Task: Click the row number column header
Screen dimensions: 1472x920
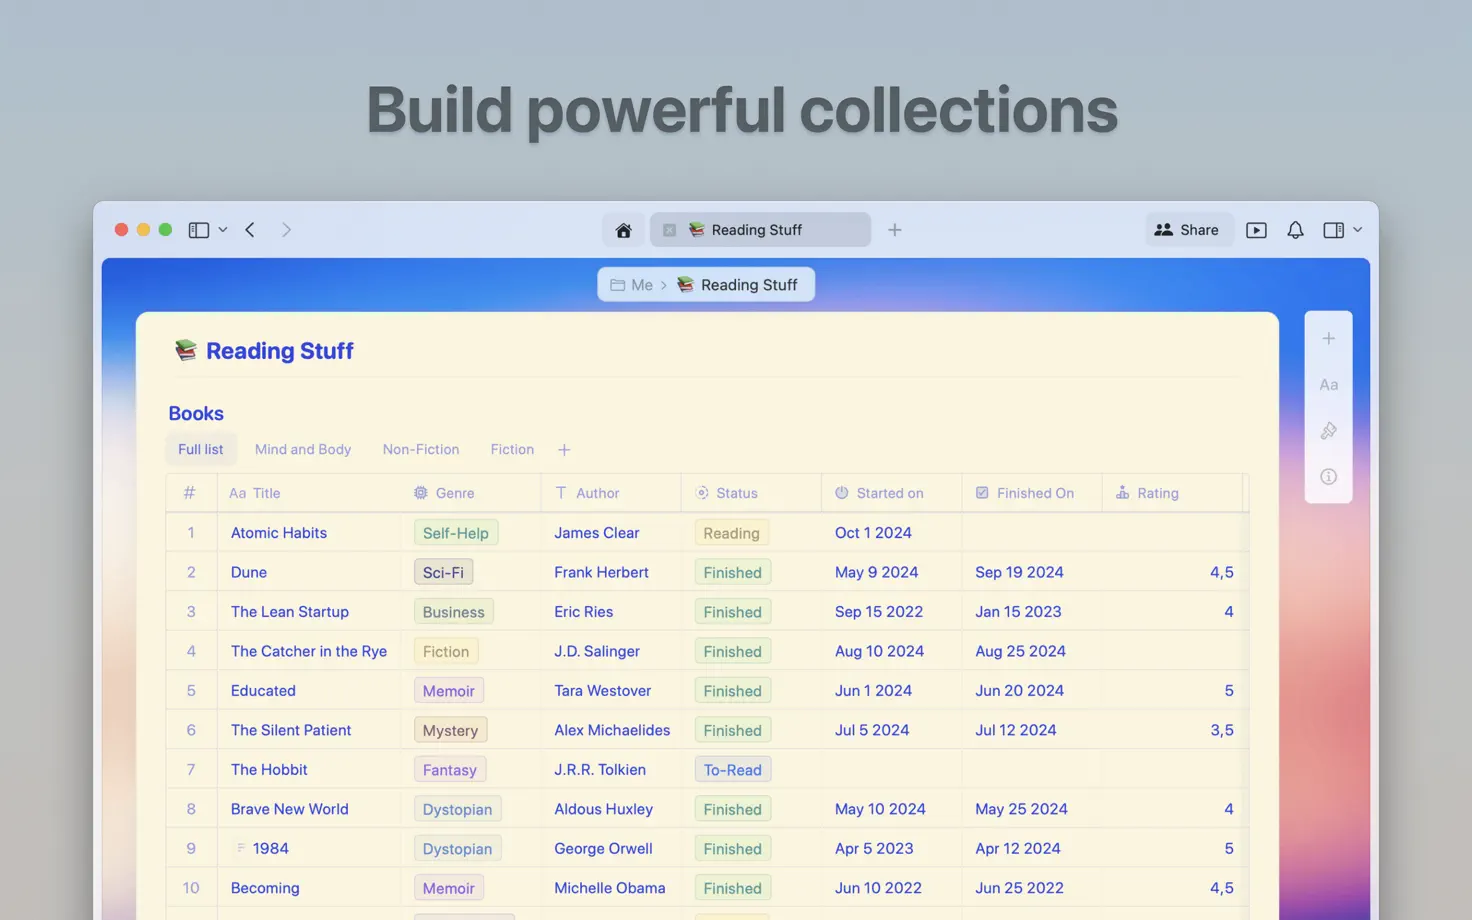Action: click(190, 493)
